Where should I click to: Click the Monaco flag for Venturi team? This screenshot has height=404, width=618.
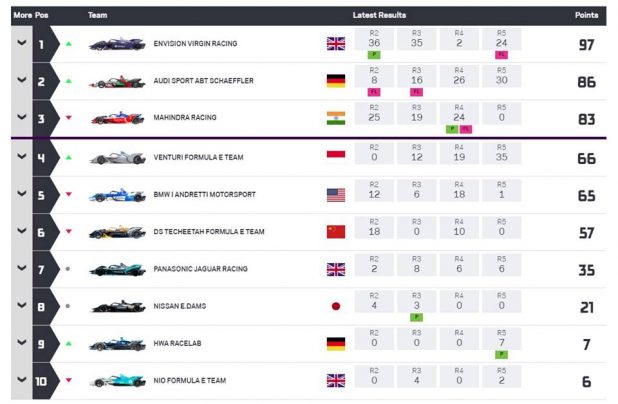click(x=335, y=157)
